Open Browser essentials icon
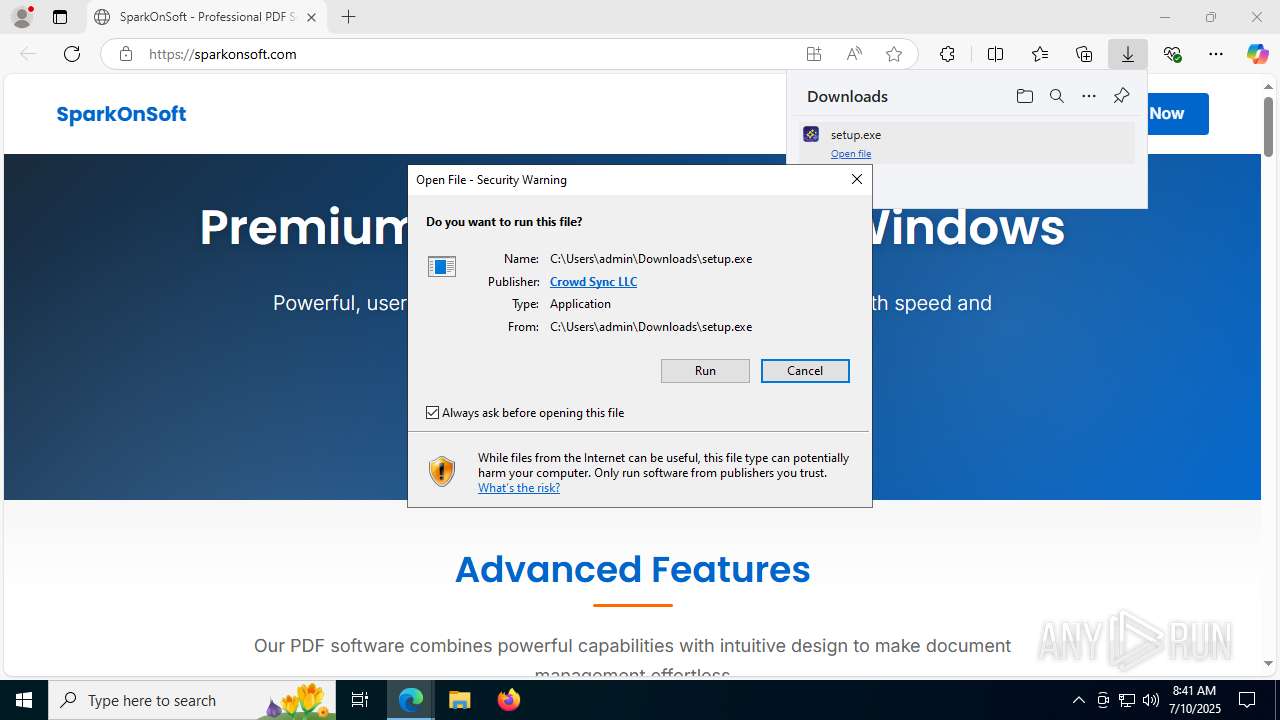 [1172, 54]
